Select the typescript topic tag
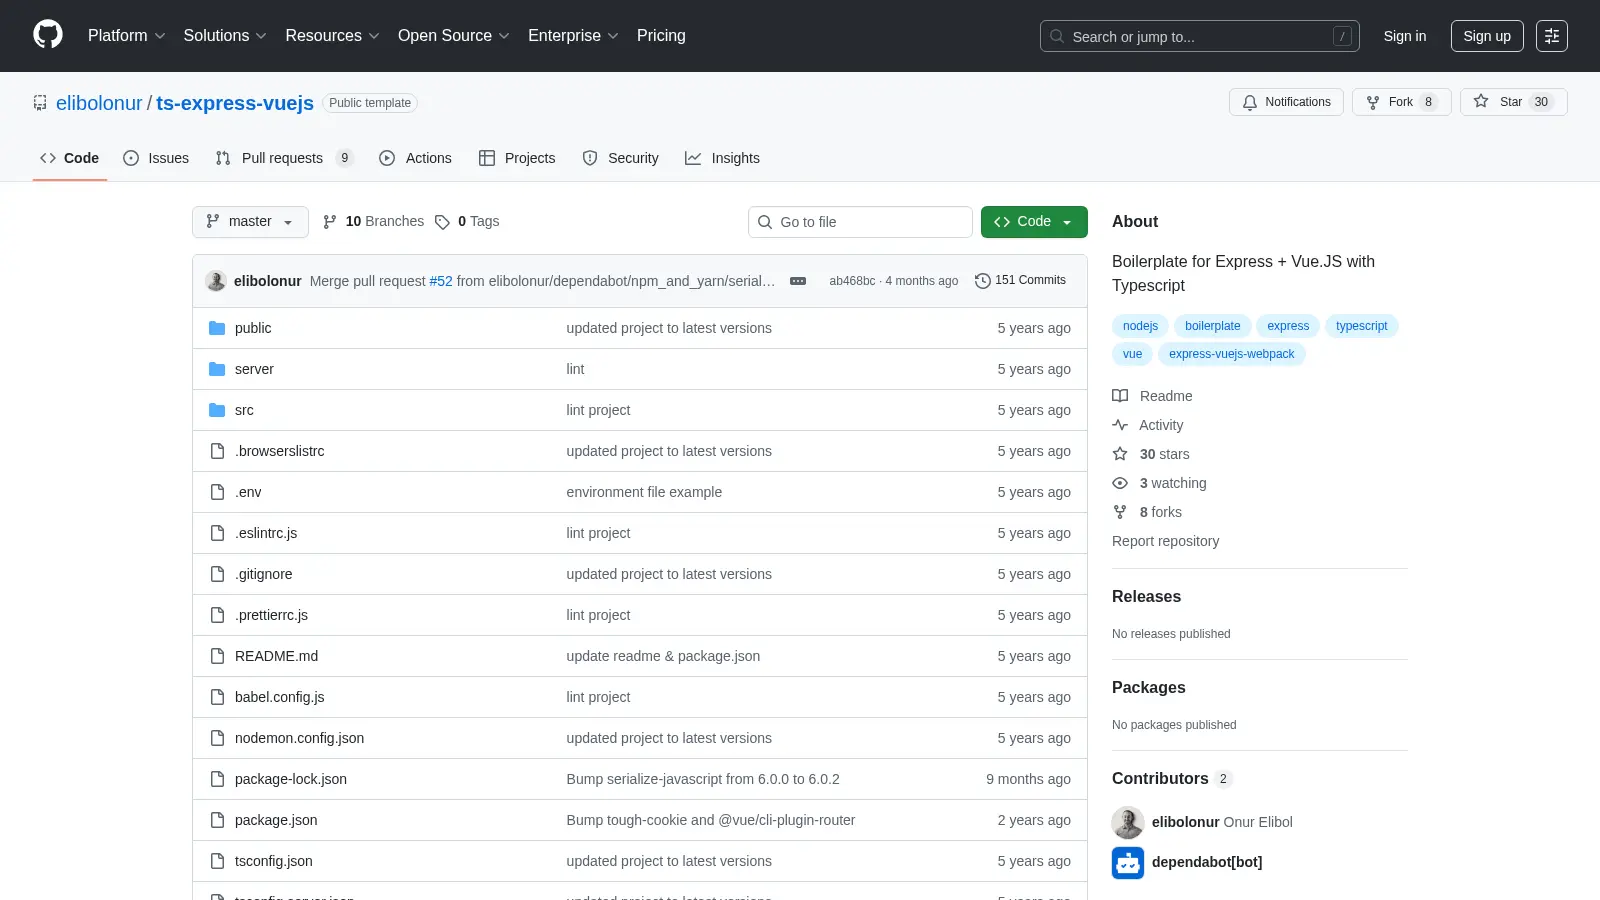1600x900 pixels. click(x=1361, y=326)
